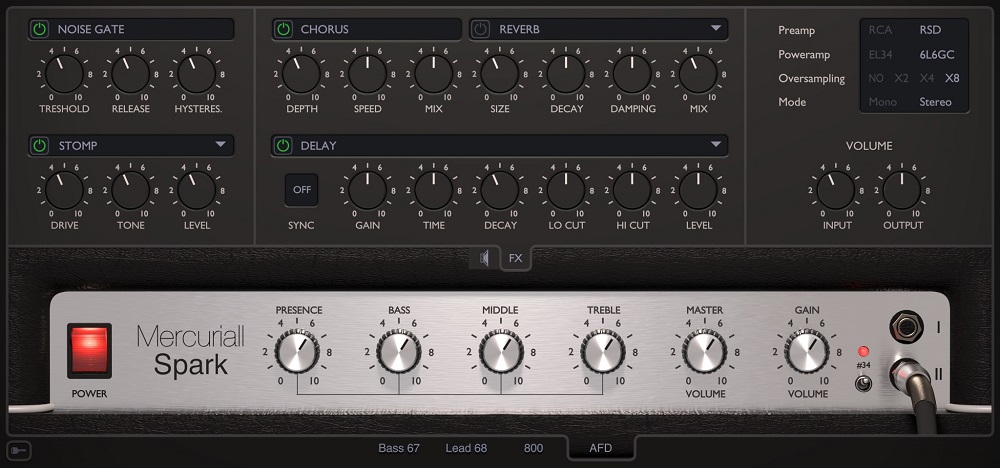Screen dimensions: 1000x468
Task: Select the FX tab
Action: point(515,258)
